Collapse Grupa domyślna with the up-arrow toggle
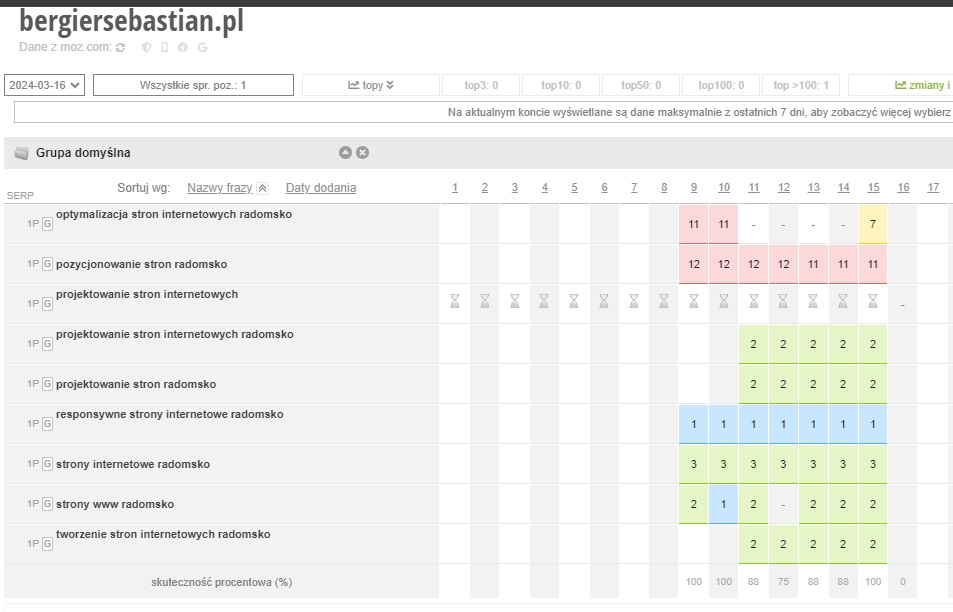 (x=345, y=152)
